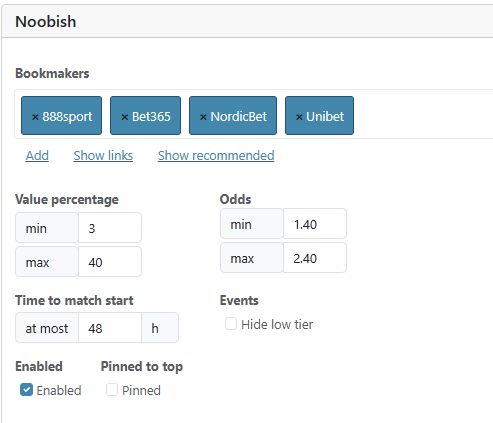Remove Bet365 using the x icon

125,117
